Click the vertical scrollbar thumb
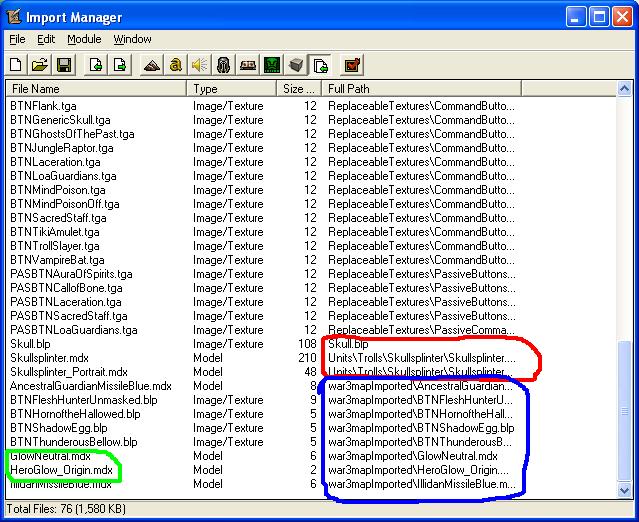The image size is (639, 522). pyautogui.click(x=624, y=412)
